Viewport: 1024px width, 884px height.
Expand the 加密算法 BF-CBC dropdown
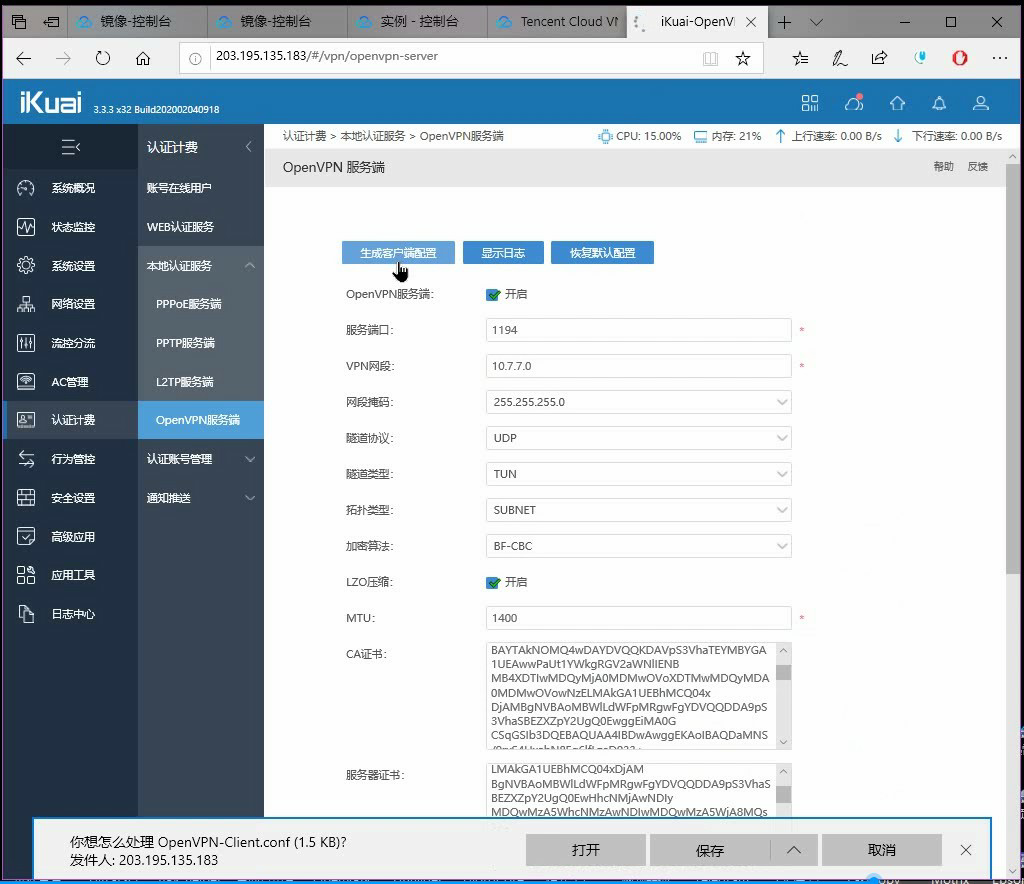pos(638,546)
